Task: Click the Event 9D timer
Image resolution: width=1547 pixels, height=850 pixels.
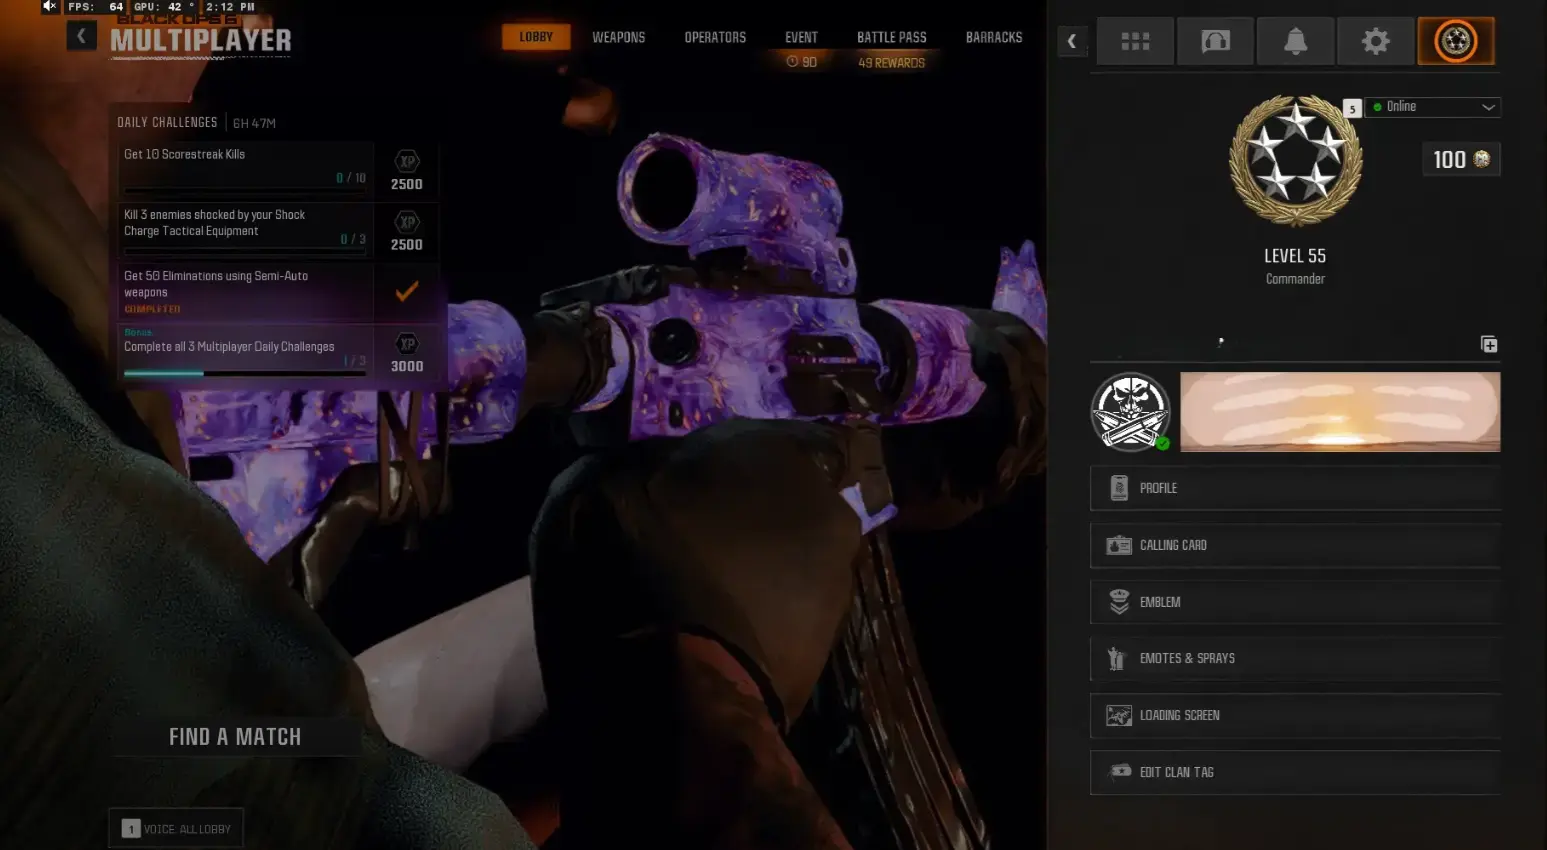Action: (x=802, y=62)
